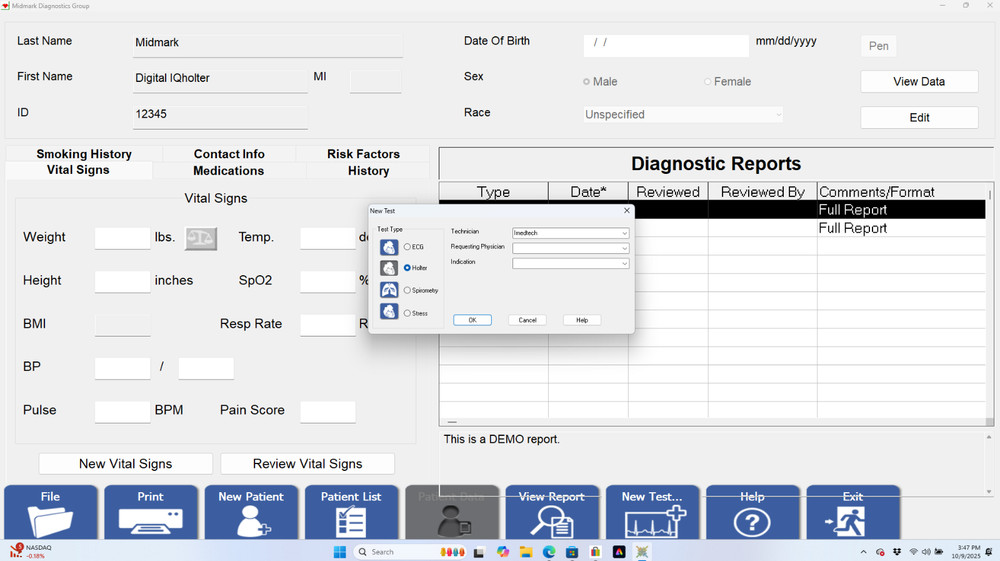Select the Spirometry test type radio button

click(x=407, y=290)
